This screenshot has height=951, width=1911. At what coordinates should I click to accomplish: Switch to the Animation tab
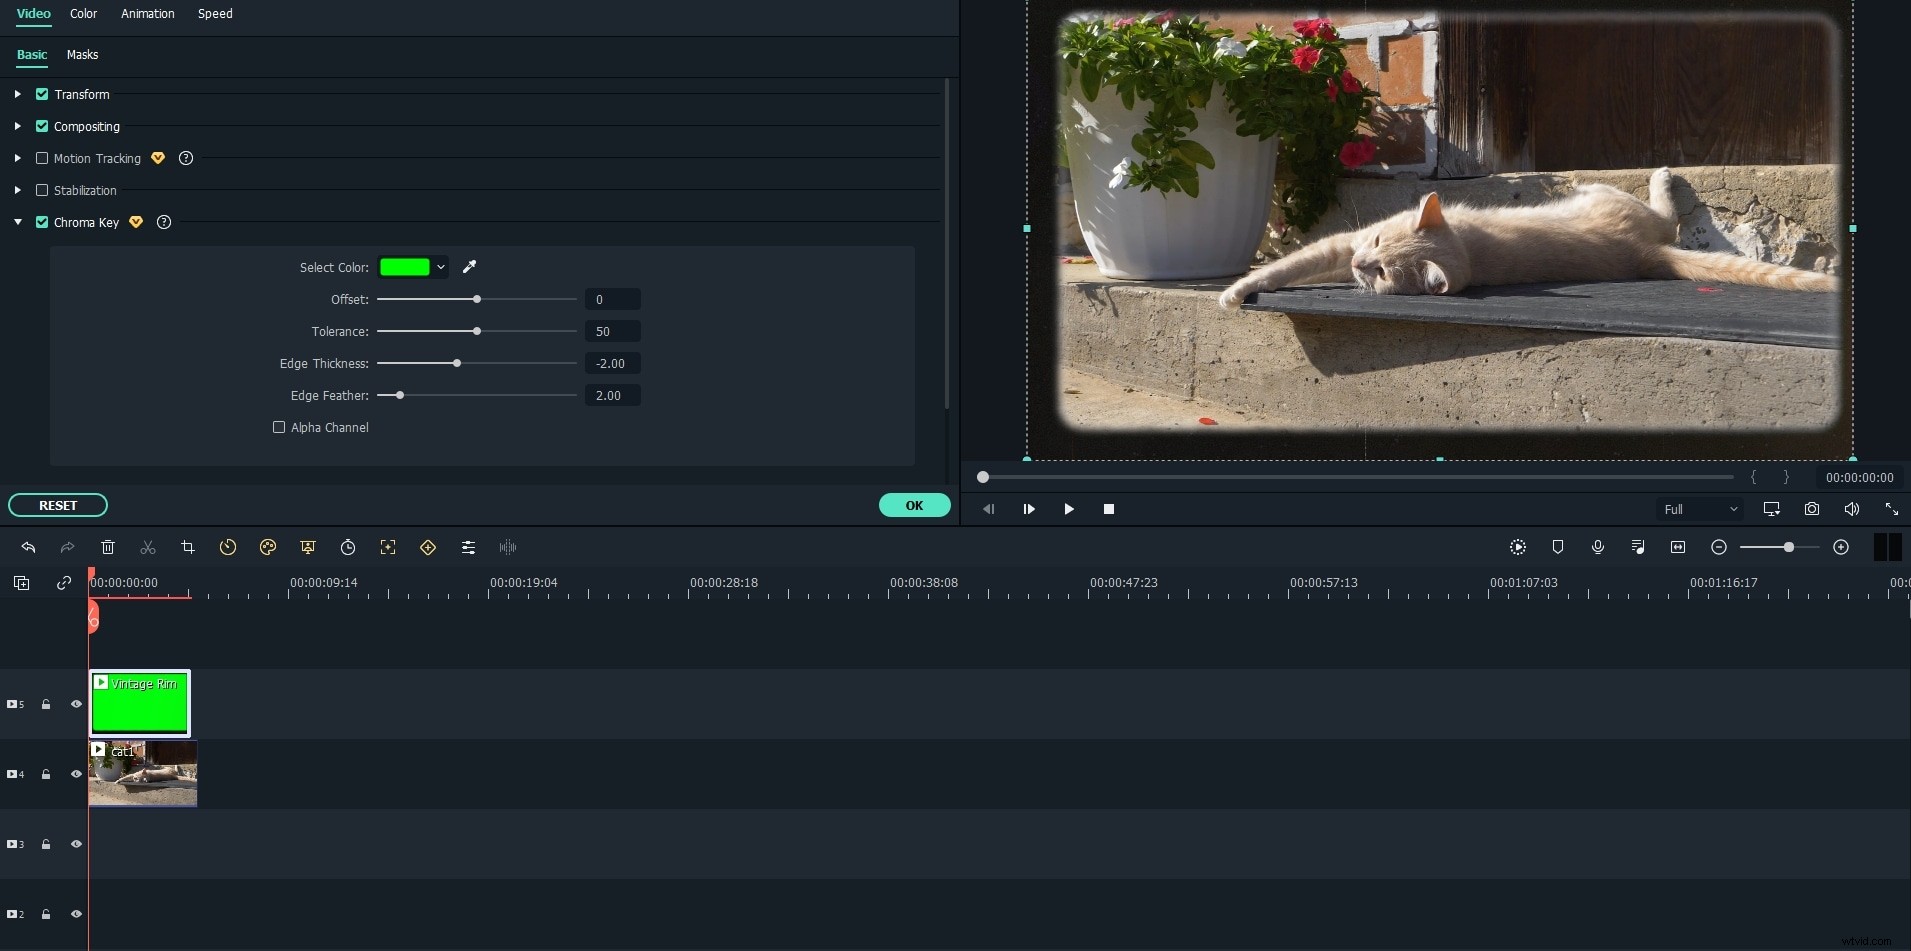coord(148,13)
